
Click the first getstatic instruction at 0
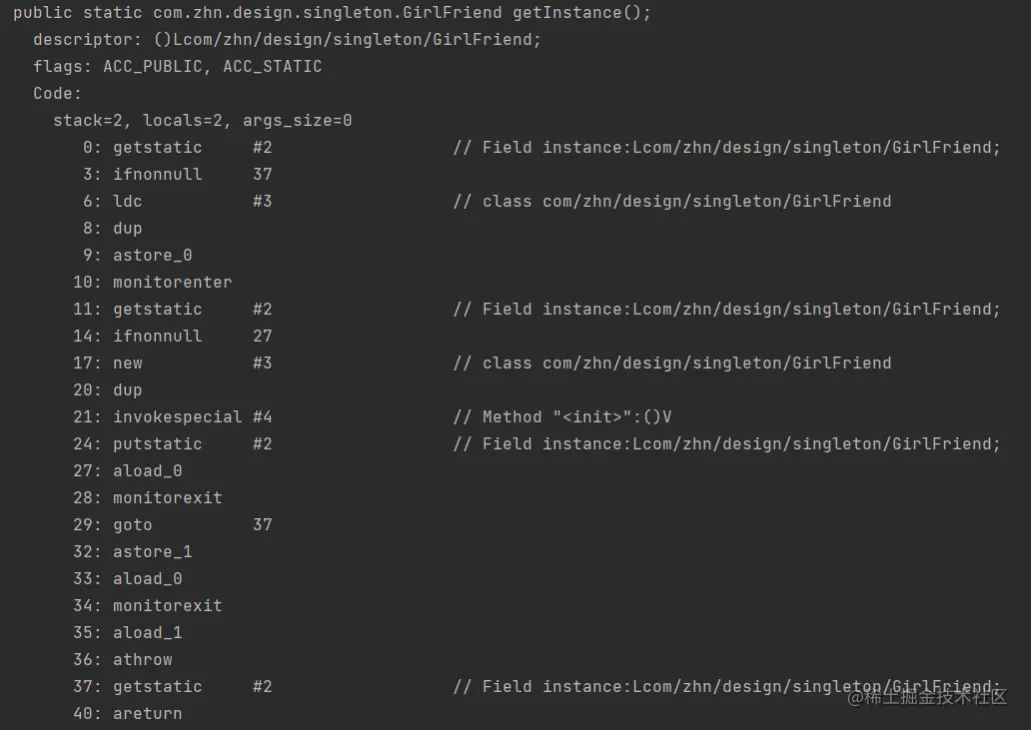pyautogui.click(x=157, y=148)
